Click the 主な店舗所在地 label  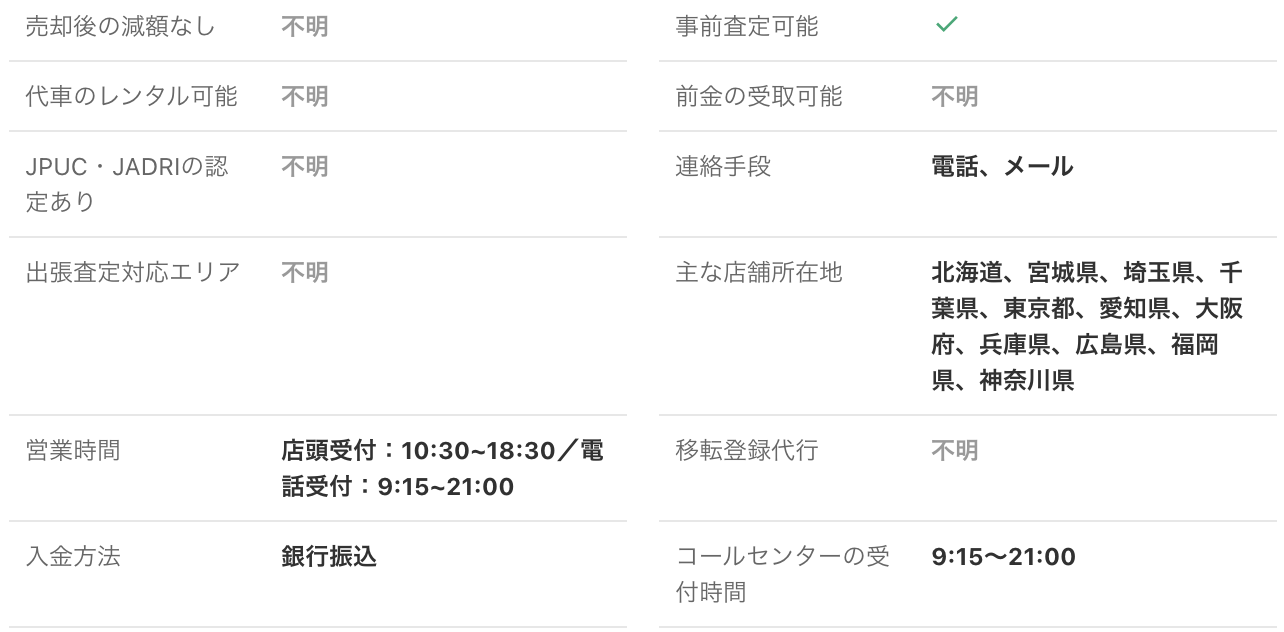[x=759, y=272]
